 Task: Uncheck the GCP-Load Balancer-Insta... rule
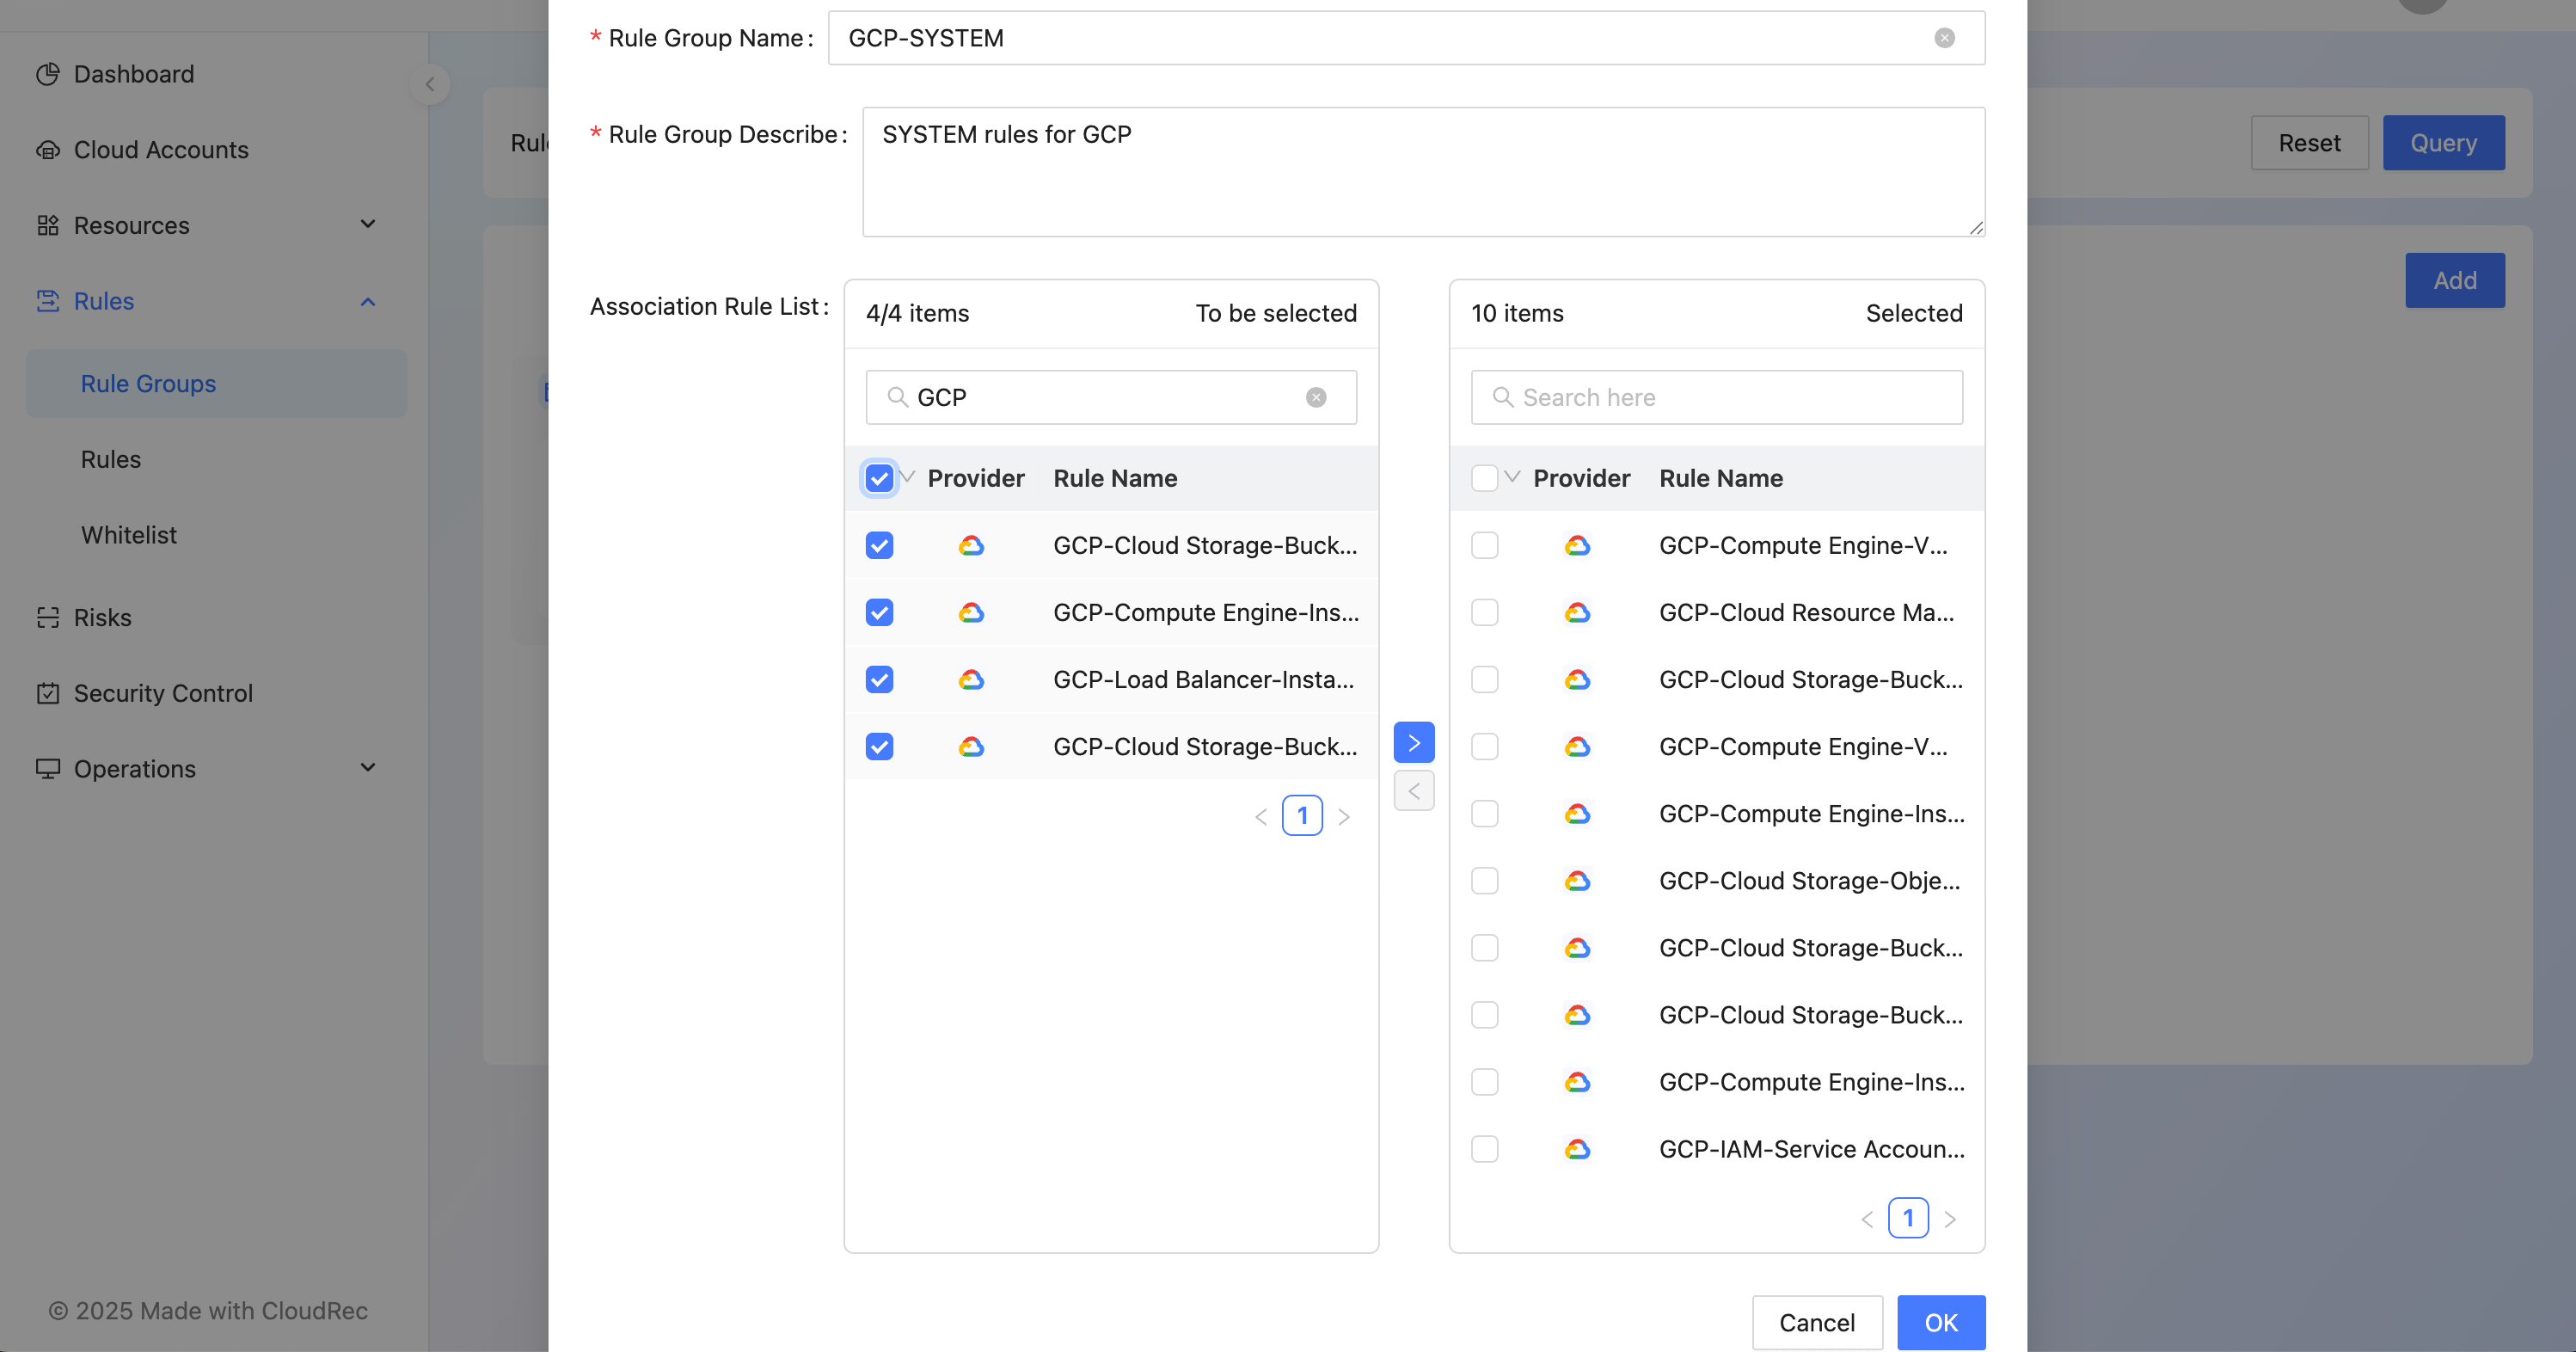(x=879, y=680)
